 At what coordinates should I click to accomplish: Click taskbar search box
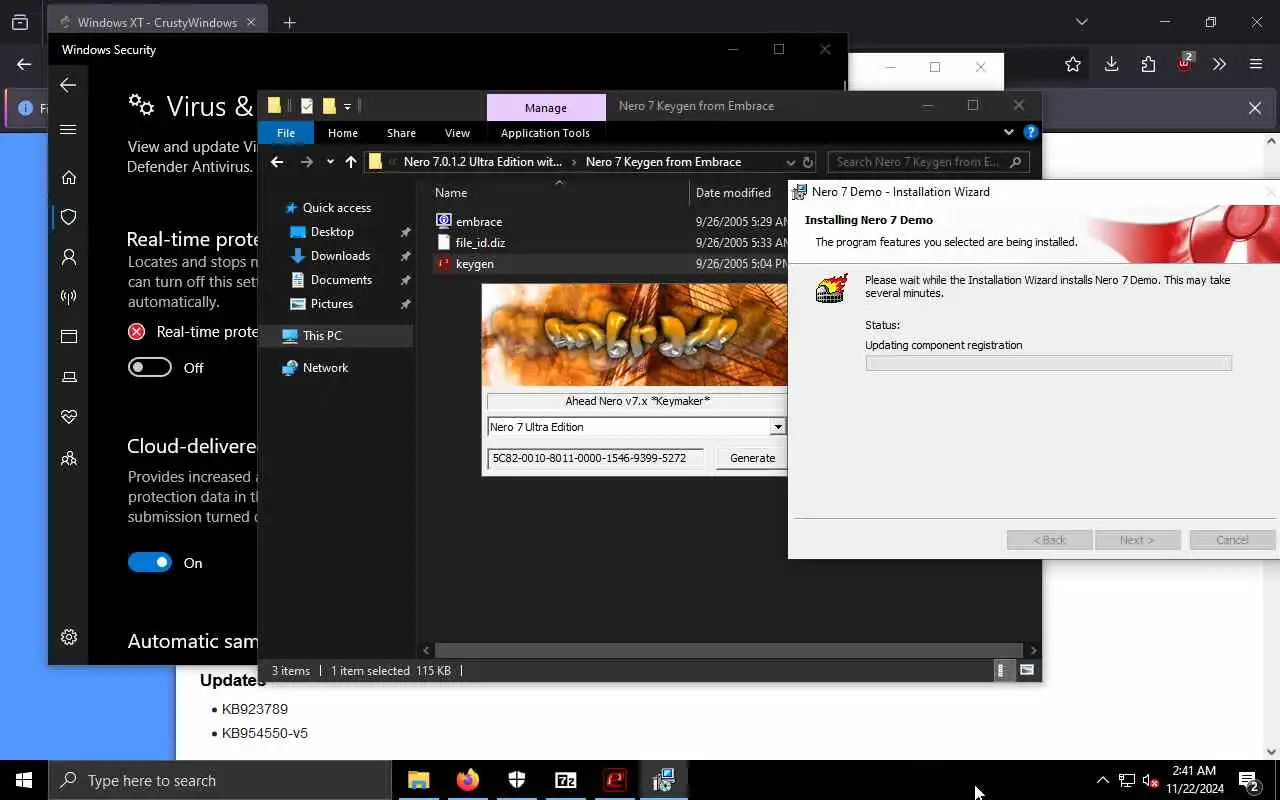pyautogui.click(x=220, y=780)
